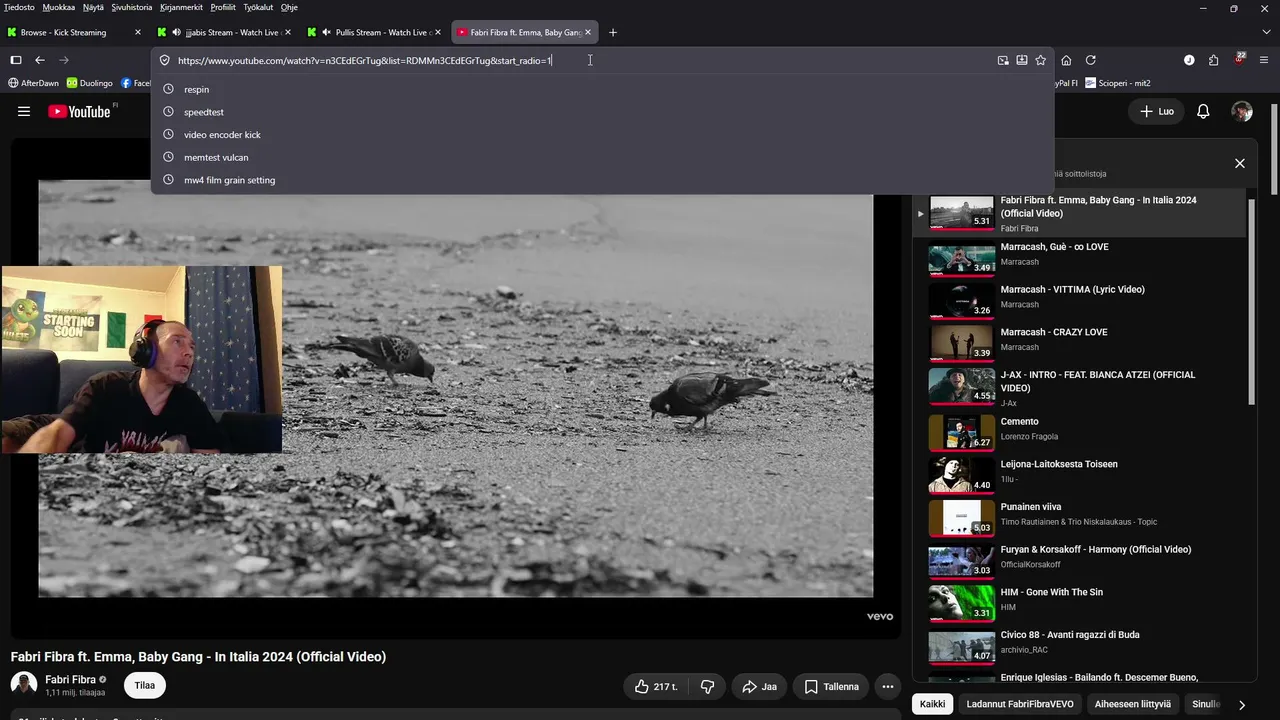
Task: Open the Kirjanmerkit menu
Action: pyautogui.click(x=181, y=7)
